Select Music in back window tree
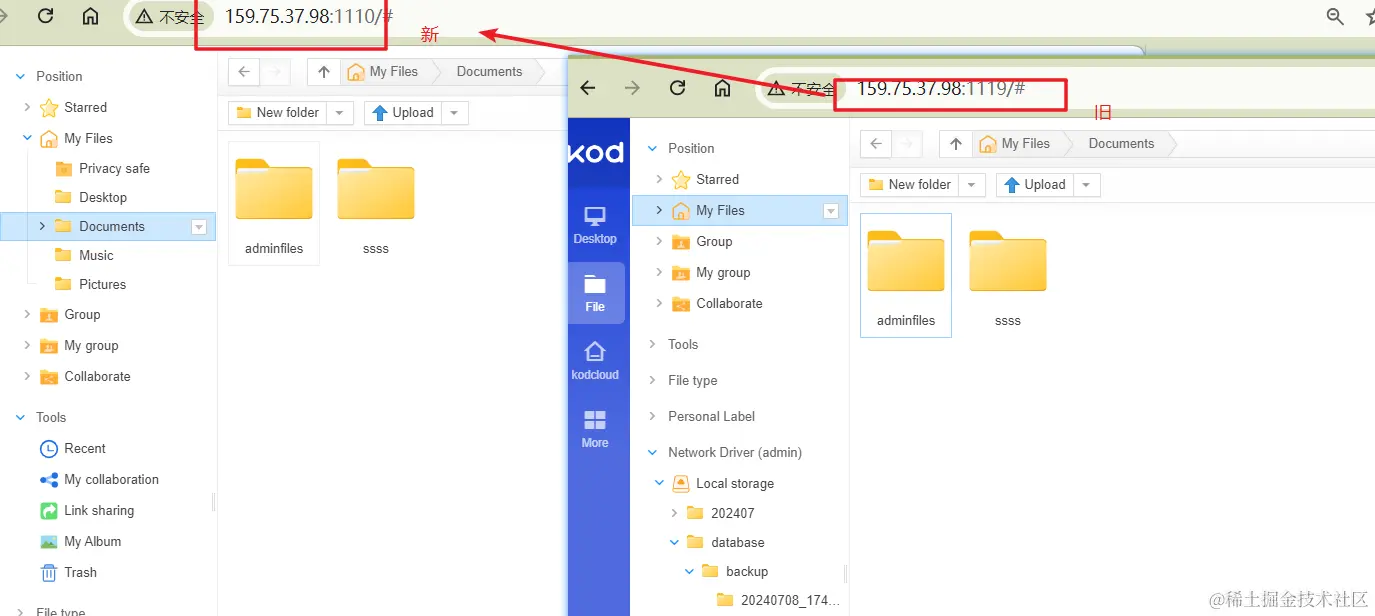The image size is (1375, 616). (96, 255)
